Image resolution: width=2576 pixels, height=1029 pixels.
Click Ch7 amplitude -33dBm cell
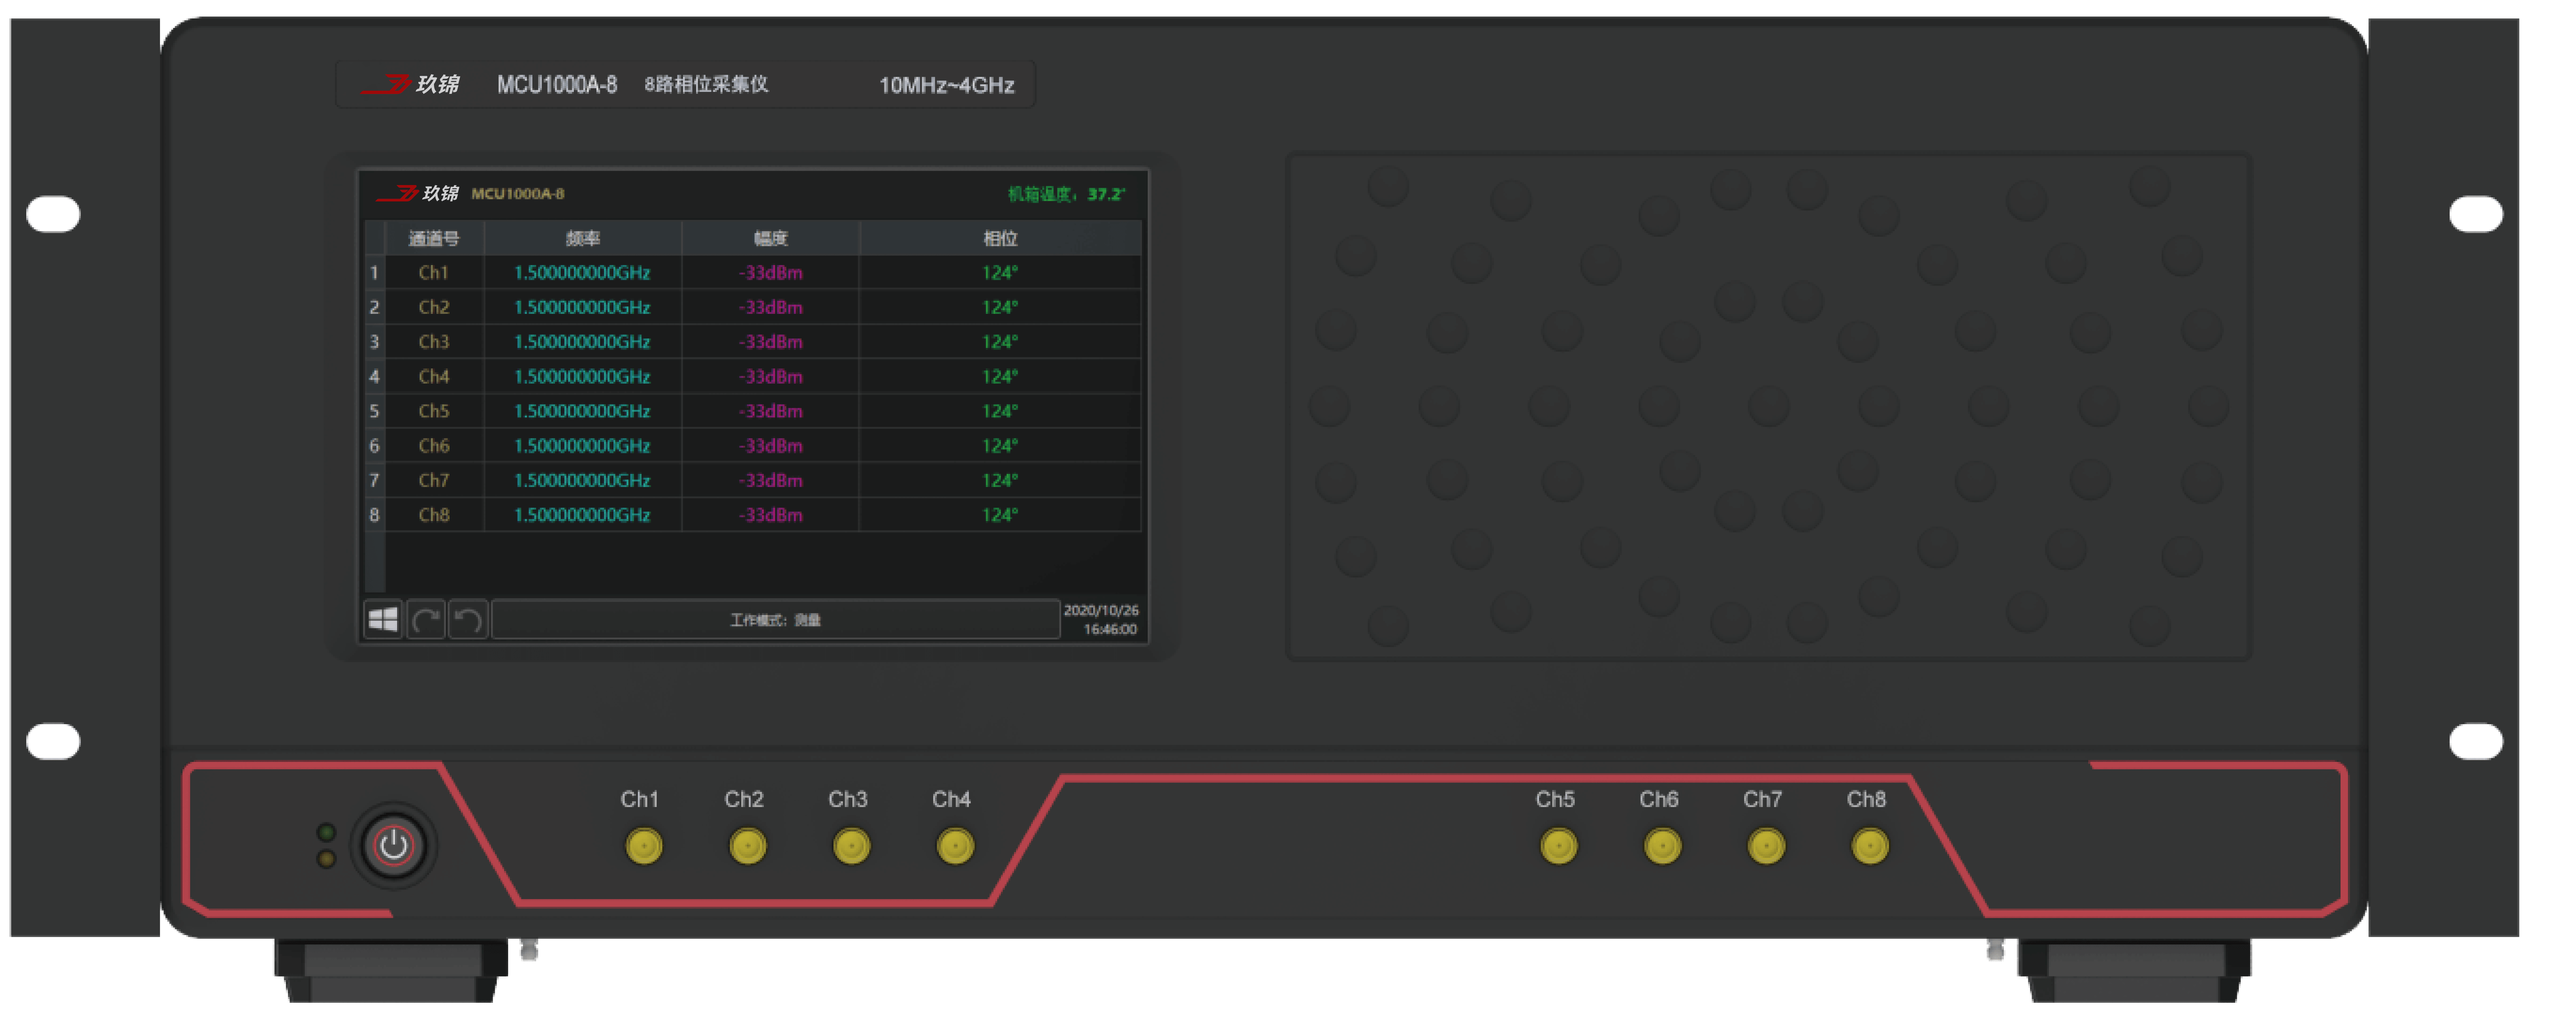pyautogui.click(x=770, y=481)
